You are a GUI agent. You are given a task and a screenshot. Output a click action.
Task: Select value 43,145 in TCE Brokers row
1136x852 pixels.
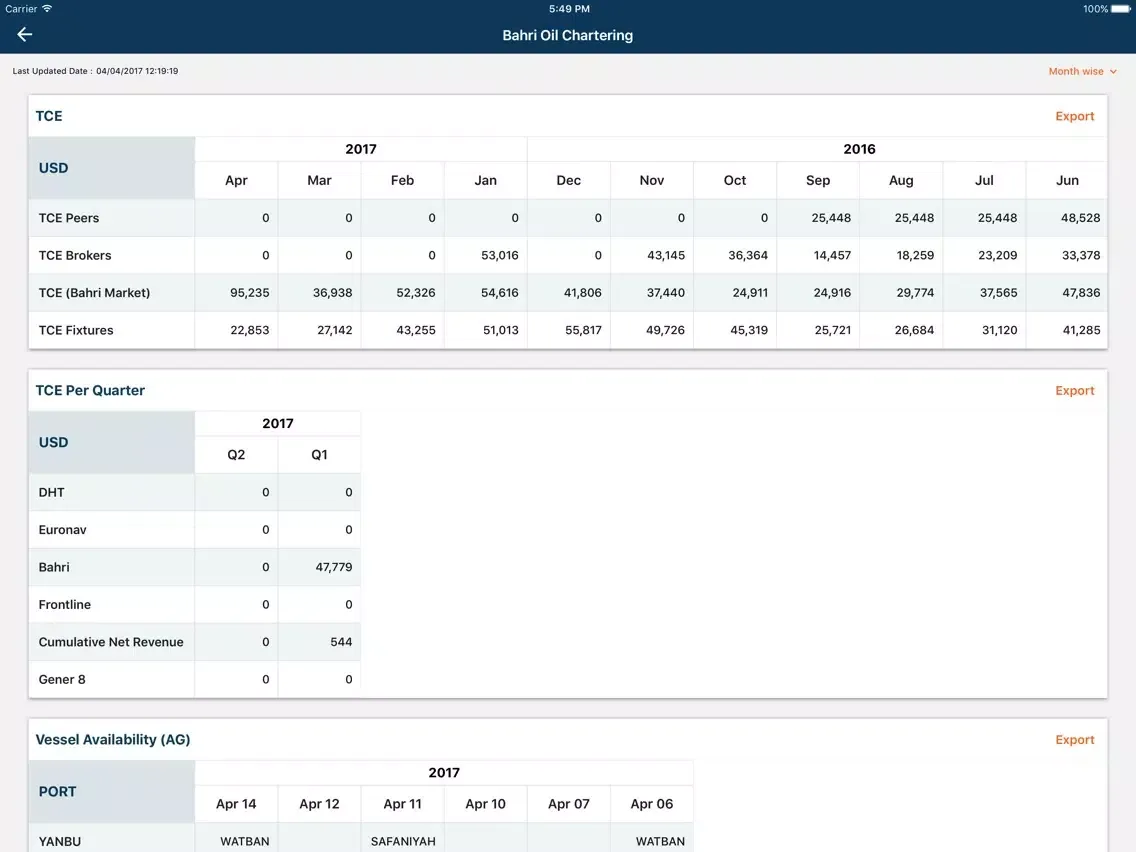[x=666, y=256]
